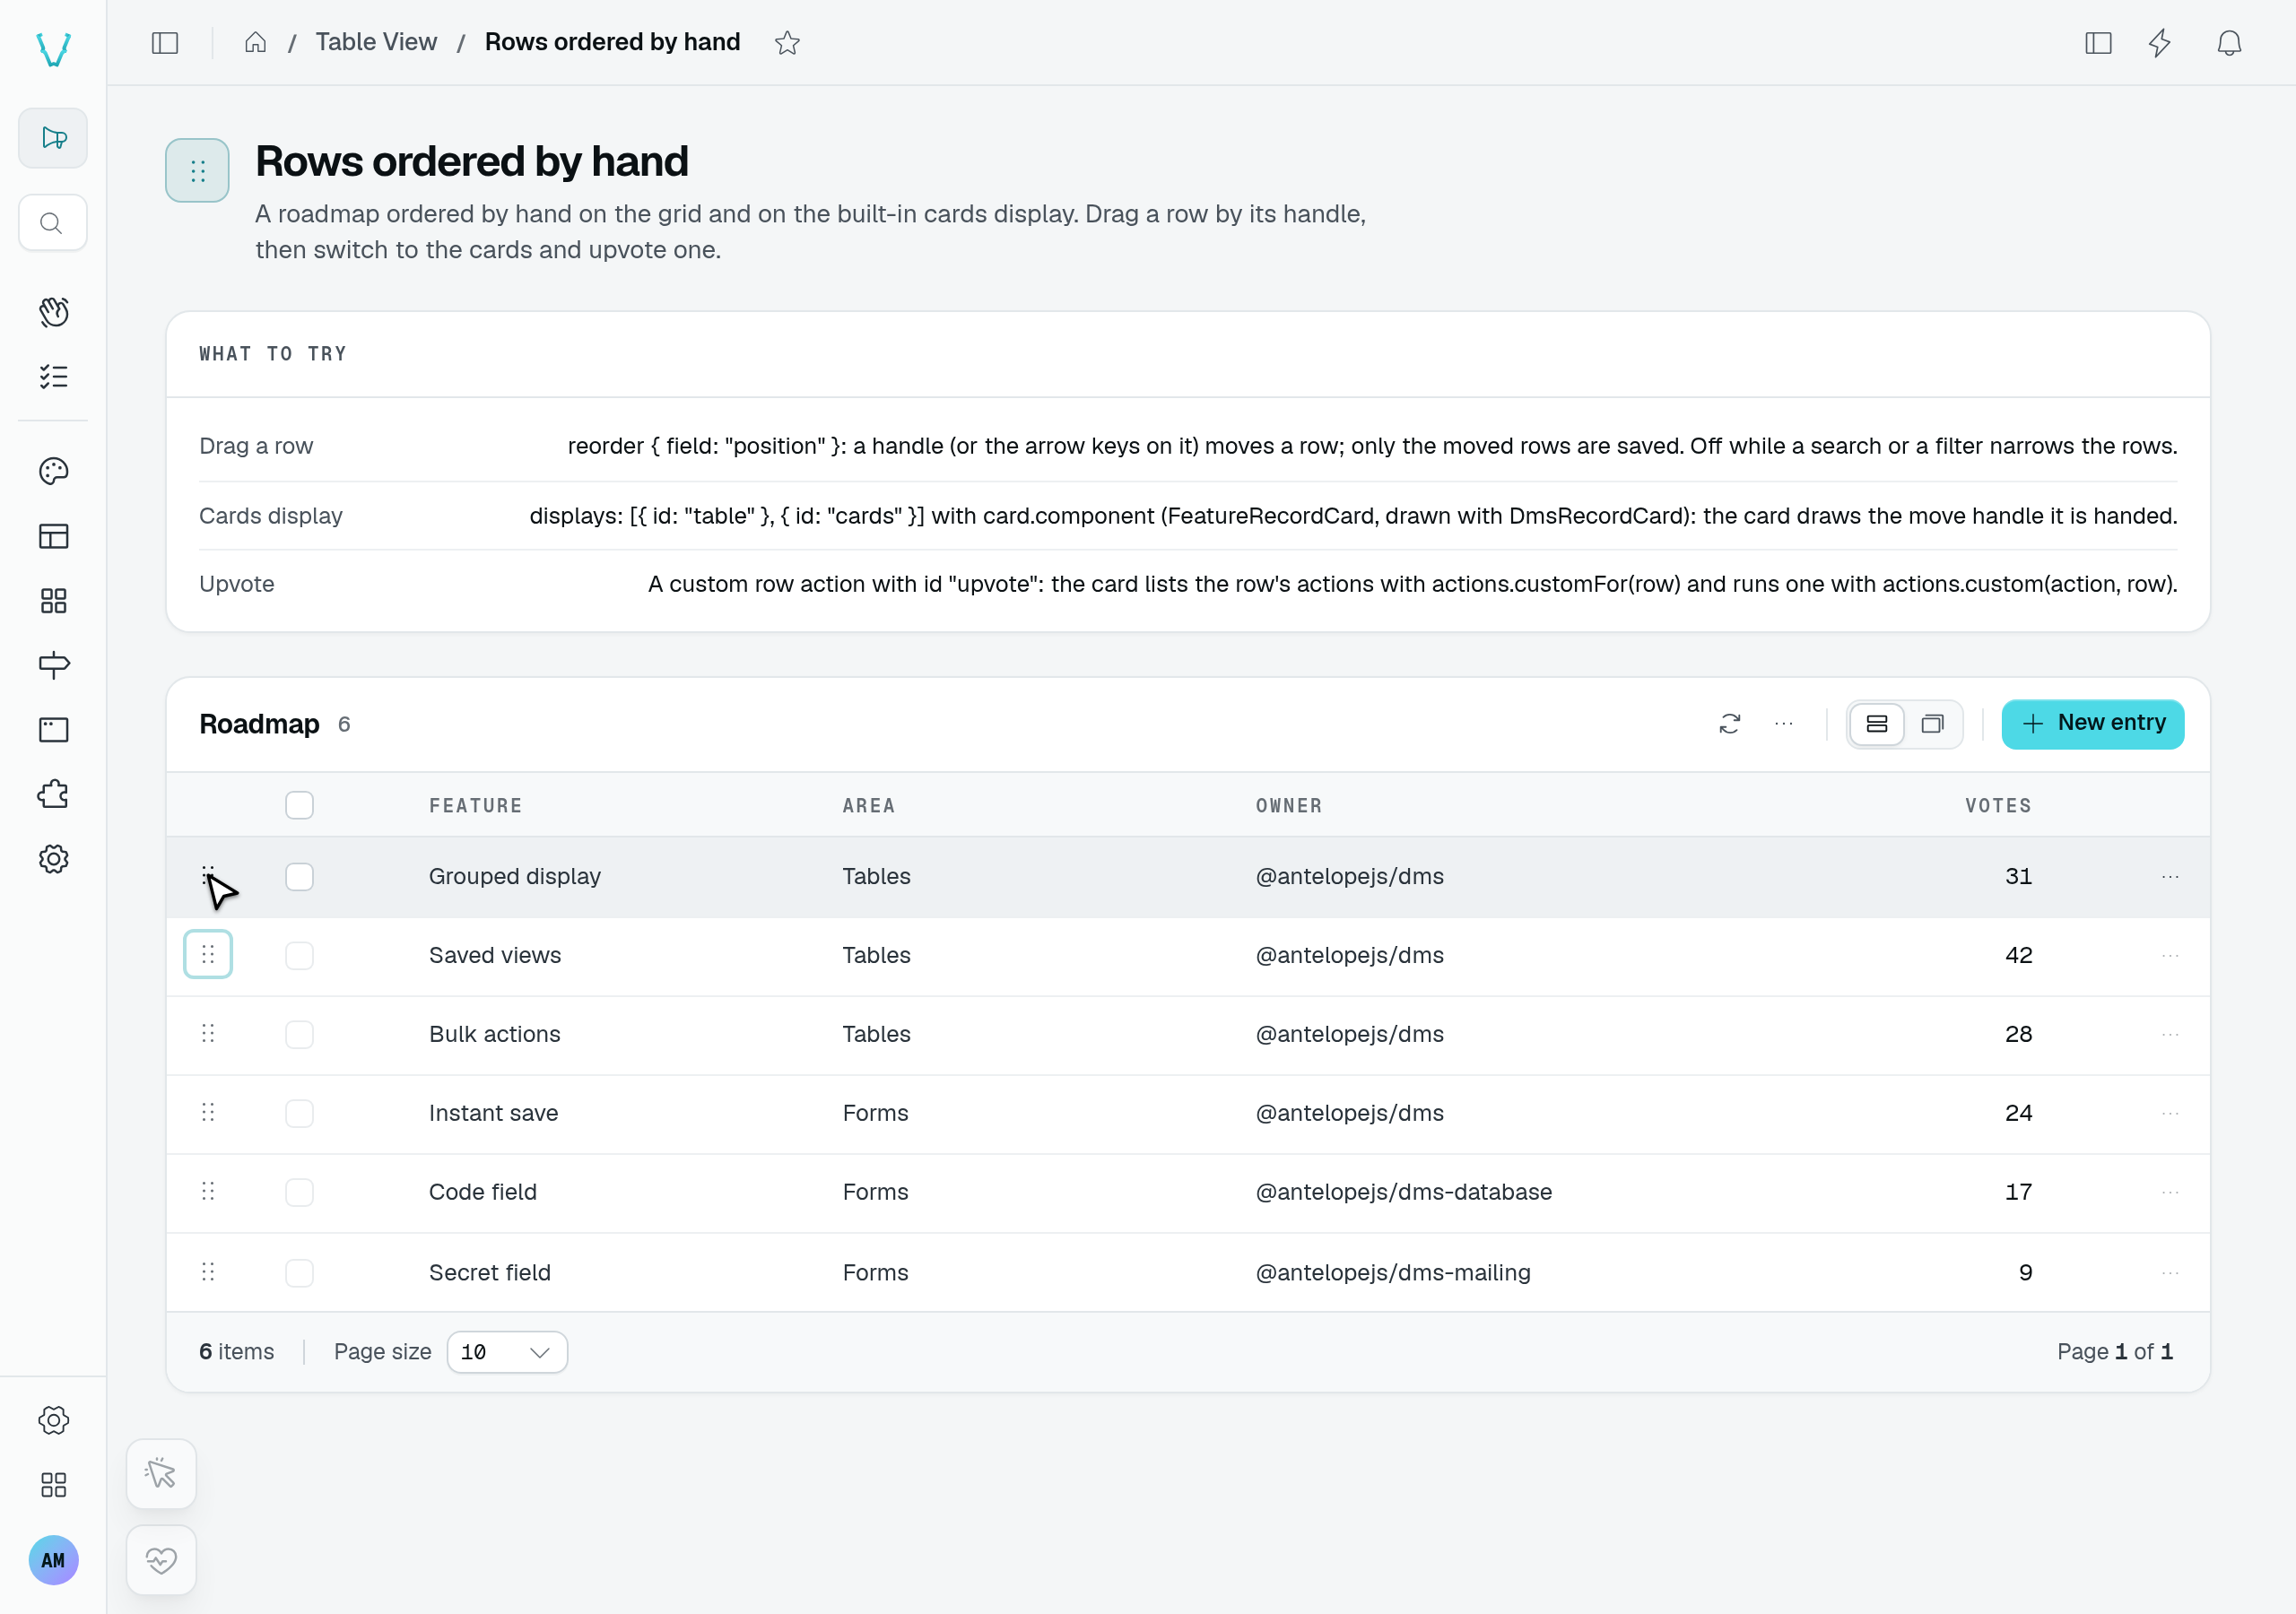This screenshot has height=1614, width=2296.
Task: Check the Instant save row
Action: pos(299,1113)
